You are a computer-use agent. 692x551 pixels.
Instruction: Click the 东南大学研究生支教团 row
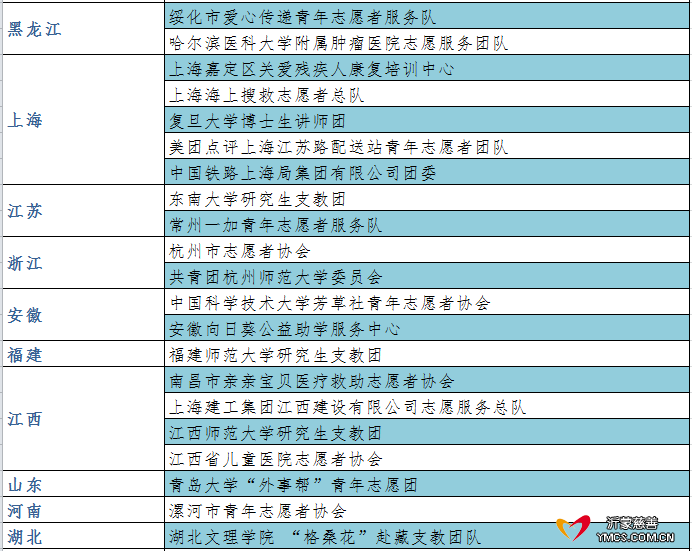tap(427, 198)
